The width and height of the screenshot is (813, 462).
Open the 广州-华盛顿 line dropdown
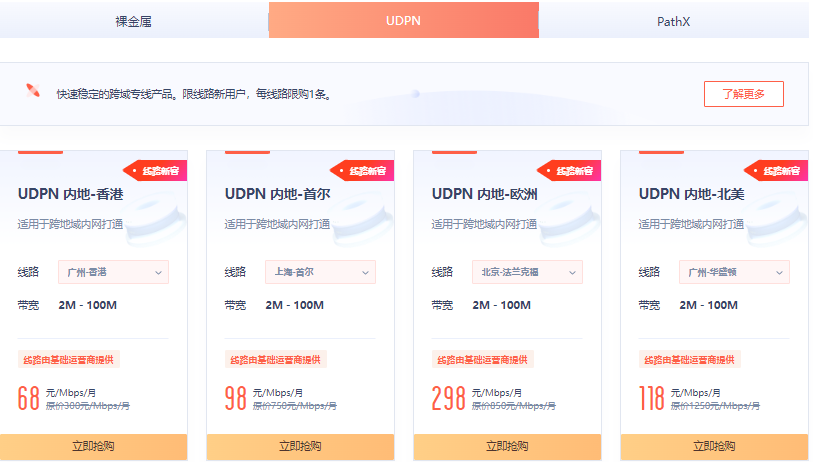click(734, 272)
